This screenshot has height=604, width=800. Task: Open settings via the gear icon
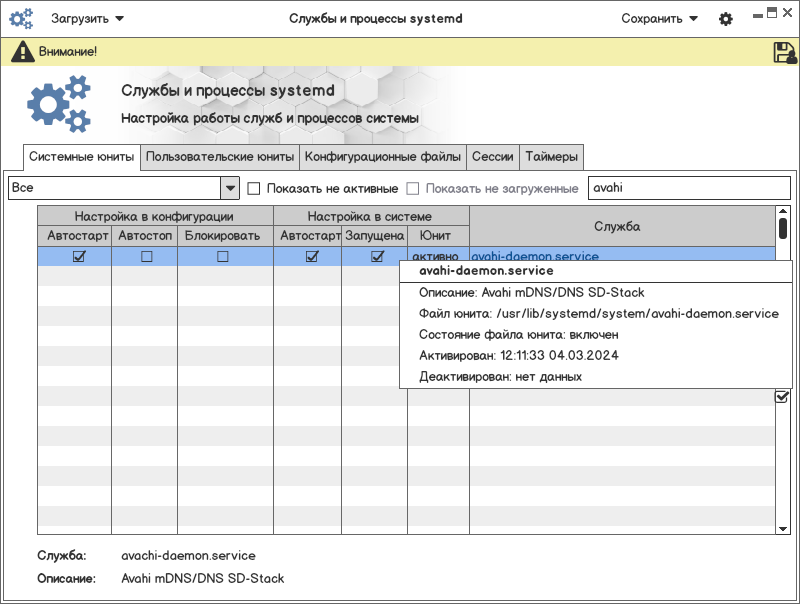[726, 19]
